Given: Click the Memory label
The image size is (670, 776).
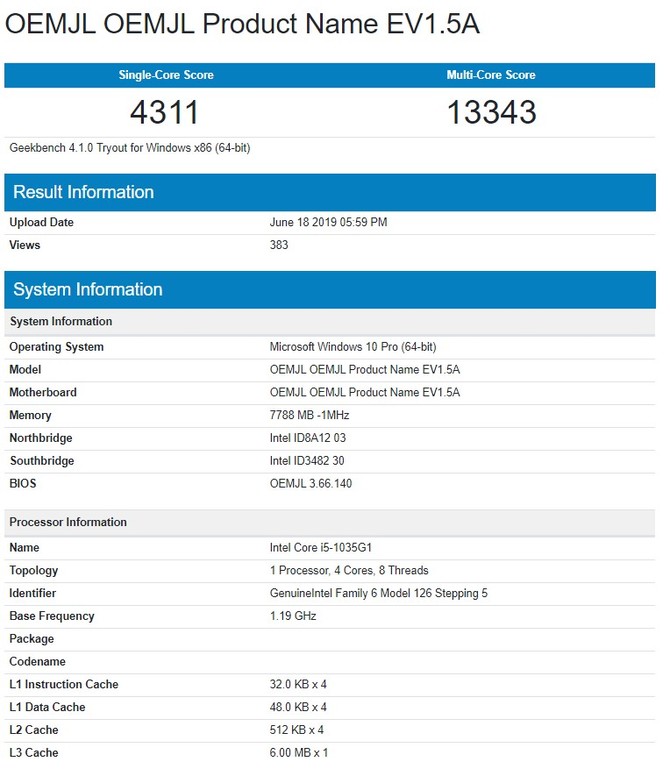Looking at the screenshot, I should pyautogui.click(x=30, y=415).
